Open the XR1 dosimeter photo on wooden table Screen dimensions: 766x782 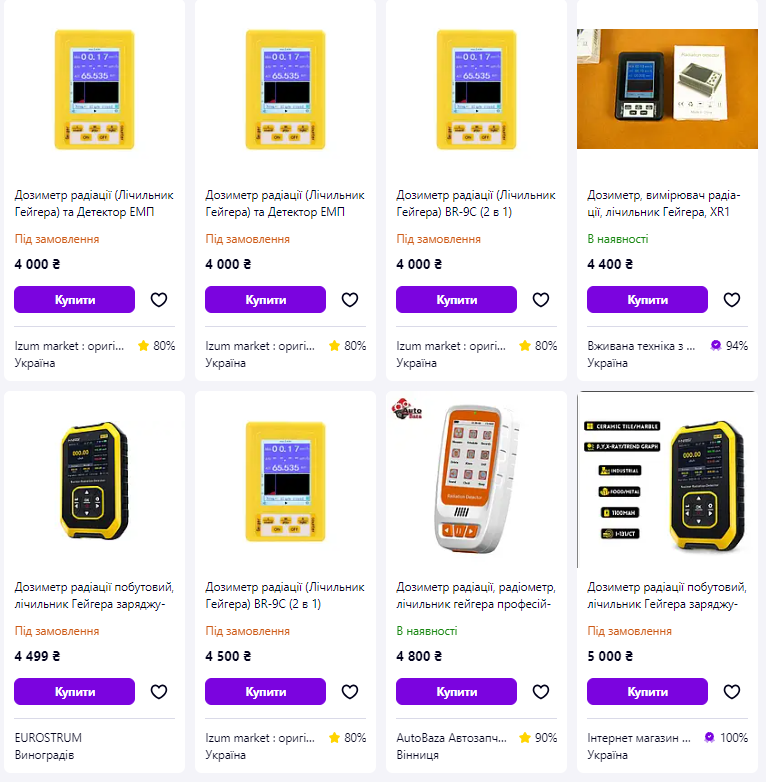(667, 88)
